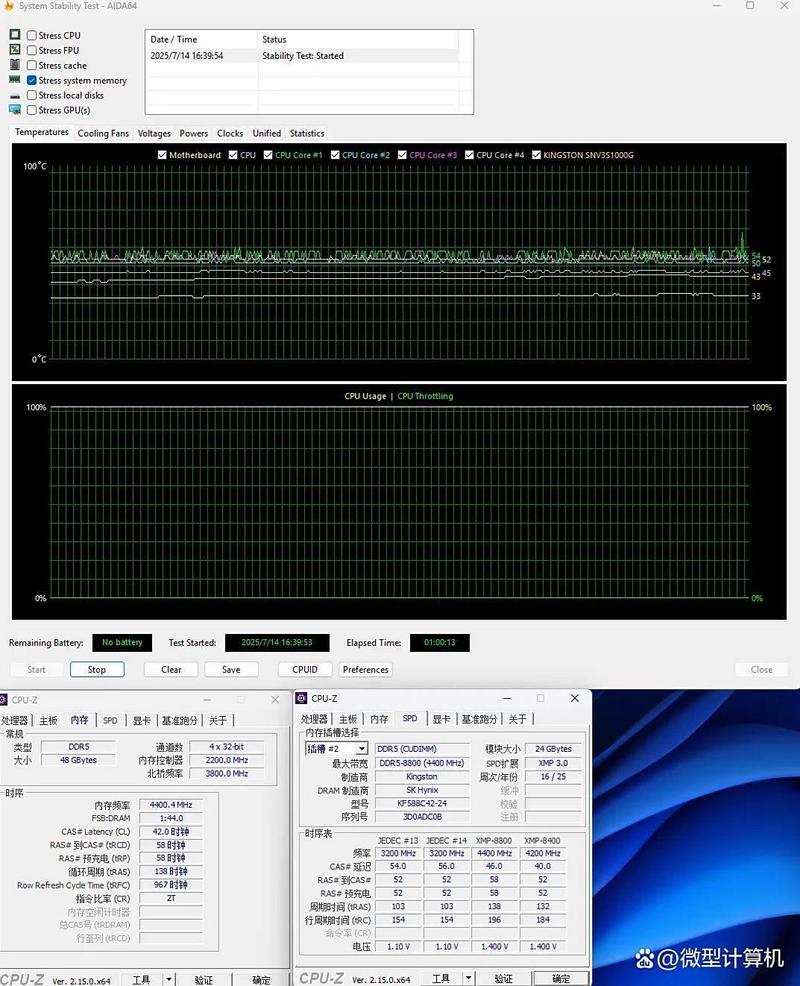The width and height of the screenshot is (800, 986).
Task: Open the SPD tab in left CPU-Z
Action: tap(110, 721)
